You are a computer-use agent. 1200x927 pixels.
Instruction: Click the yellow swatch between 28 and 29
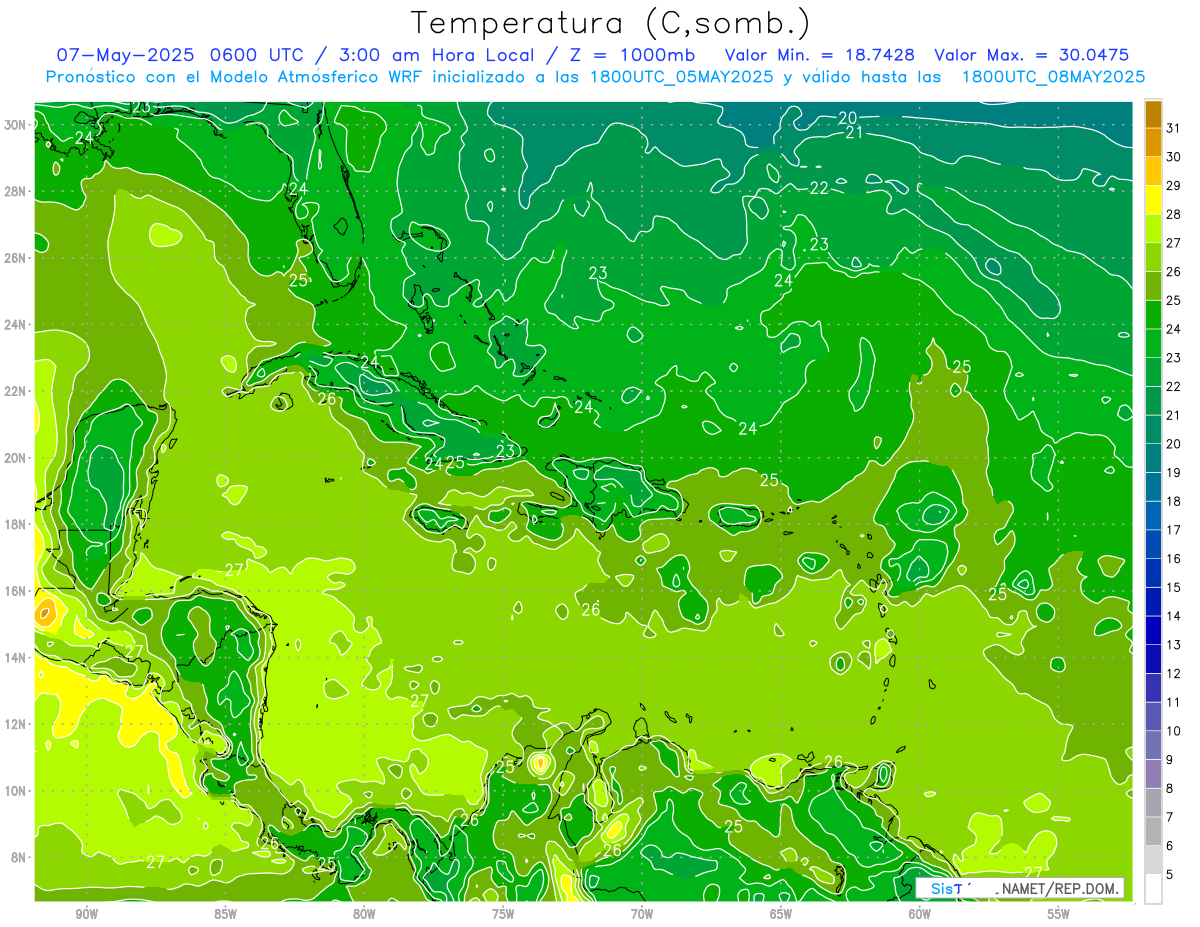1153,199
